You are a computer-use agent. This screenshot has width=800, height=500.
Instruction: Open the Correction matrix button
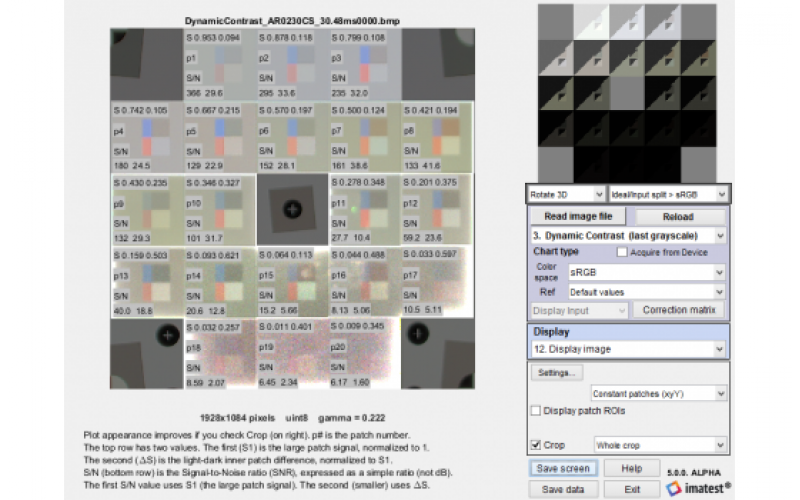(x=679, y=311)
